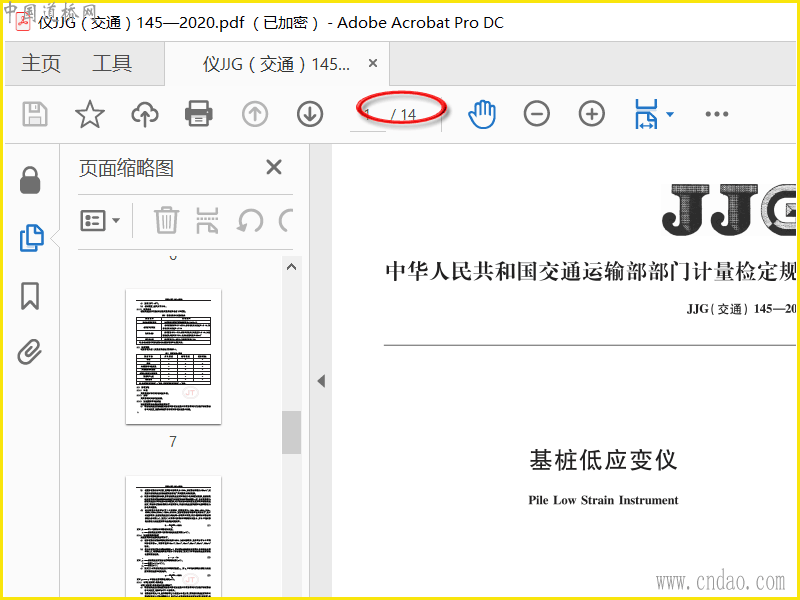Viewport: 800px width, 600px height.
Task: Open more tools ellipsis menu
Action: tap(716, 114)
